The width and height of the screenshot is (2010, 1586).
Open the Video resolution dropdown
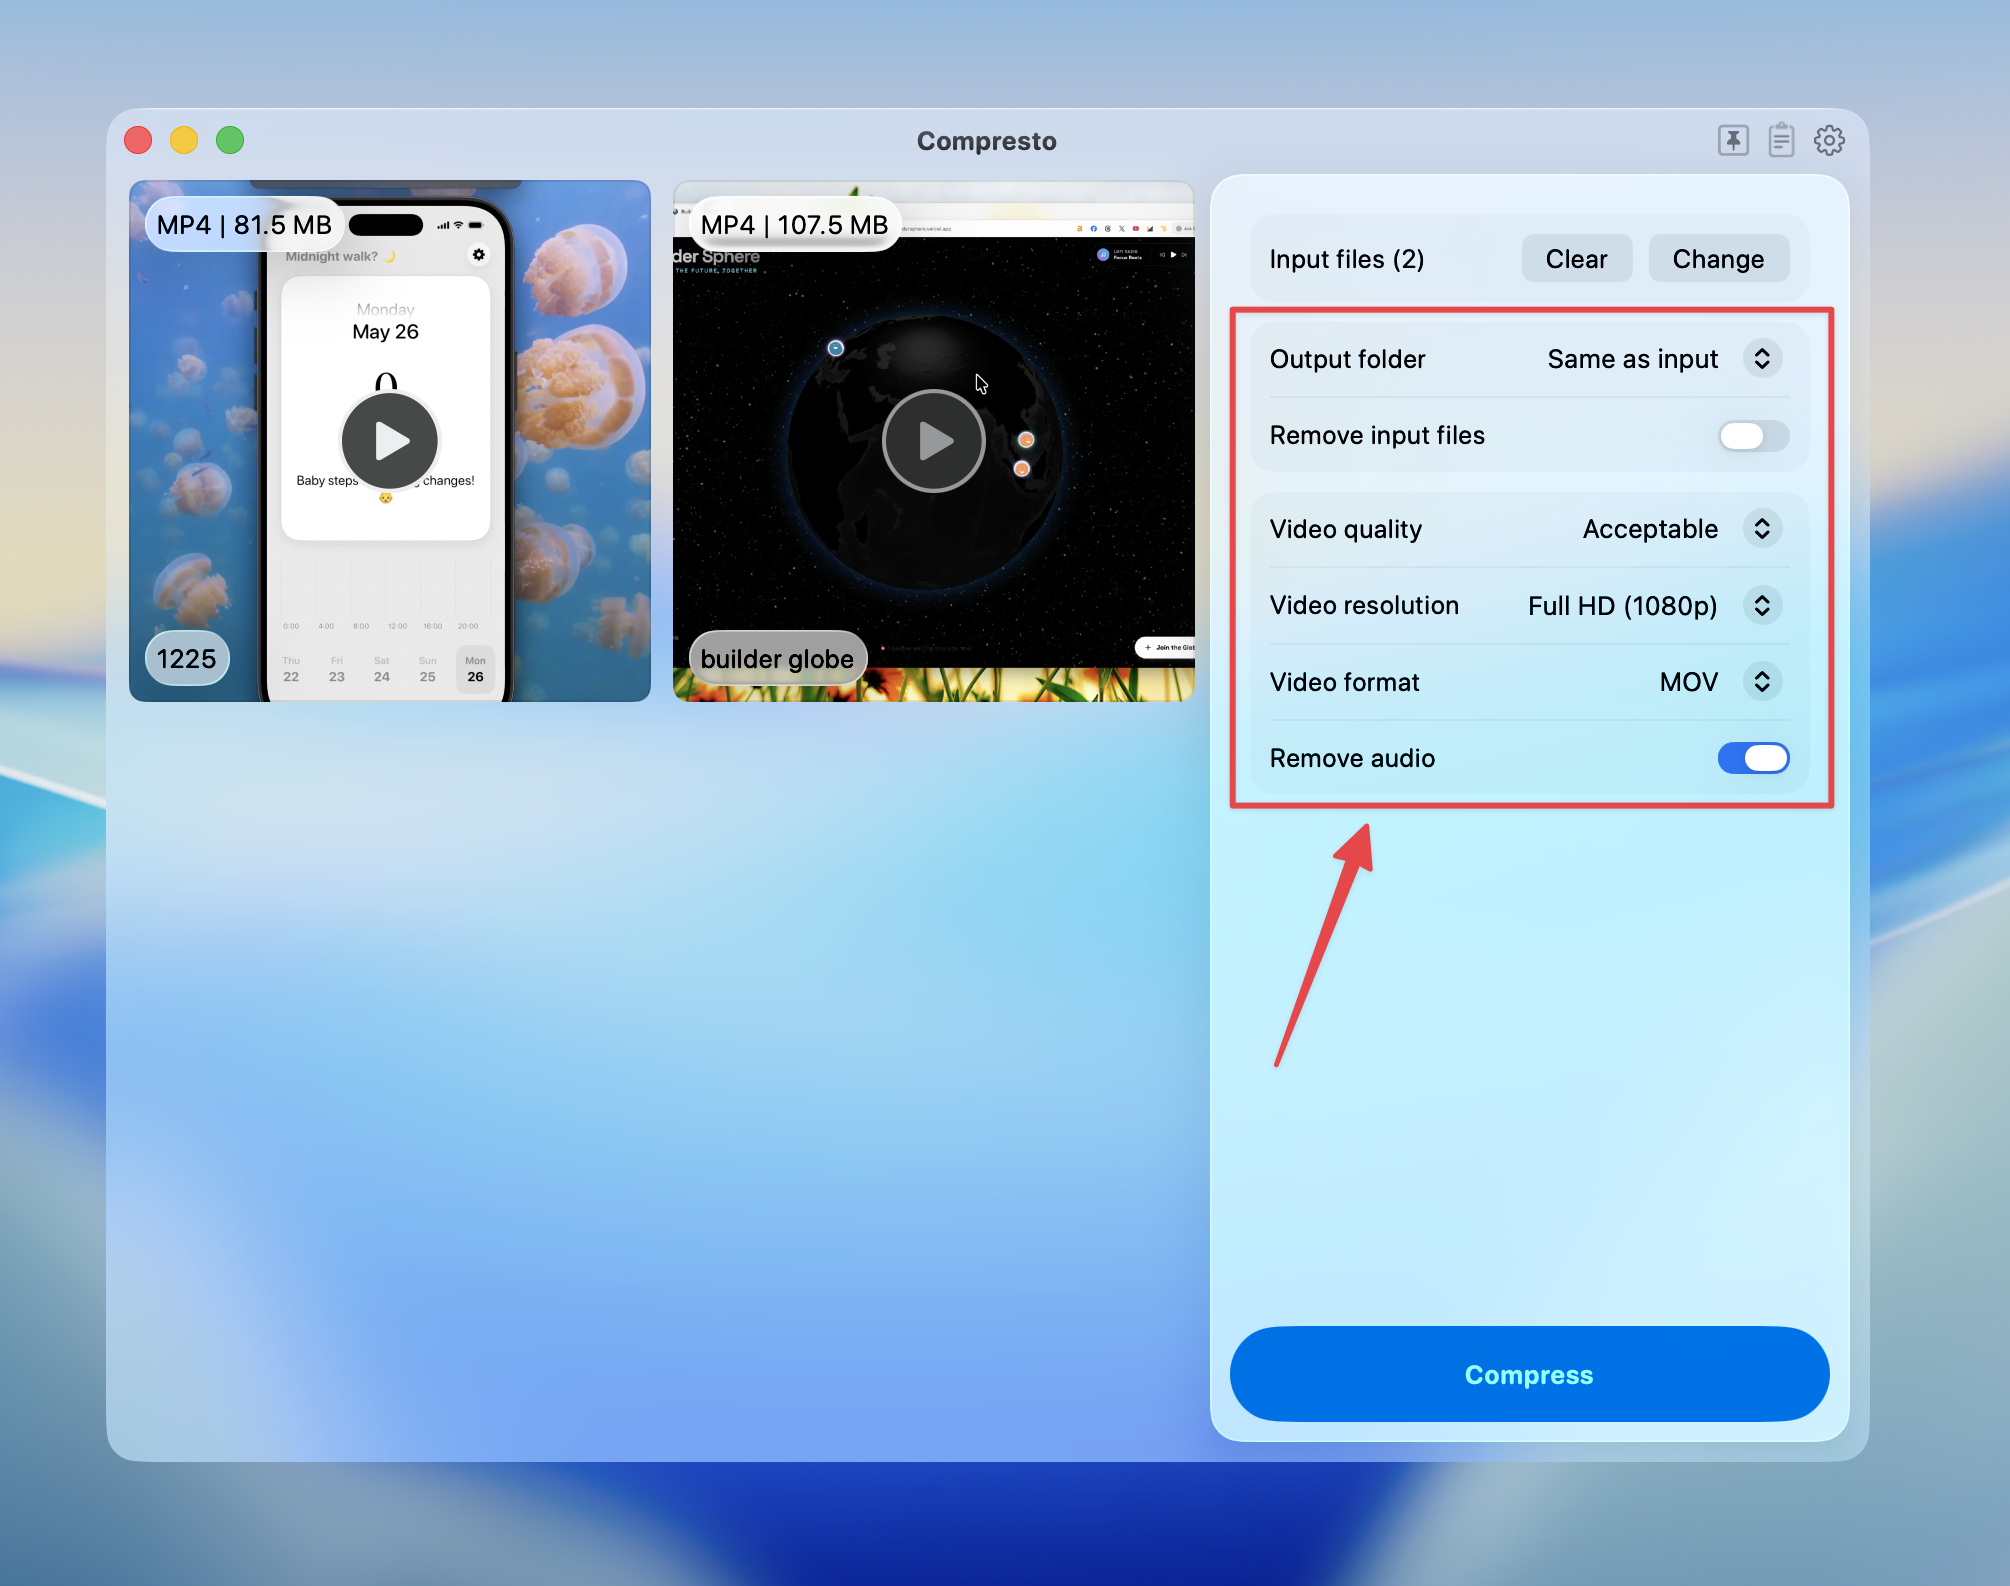1763,605
